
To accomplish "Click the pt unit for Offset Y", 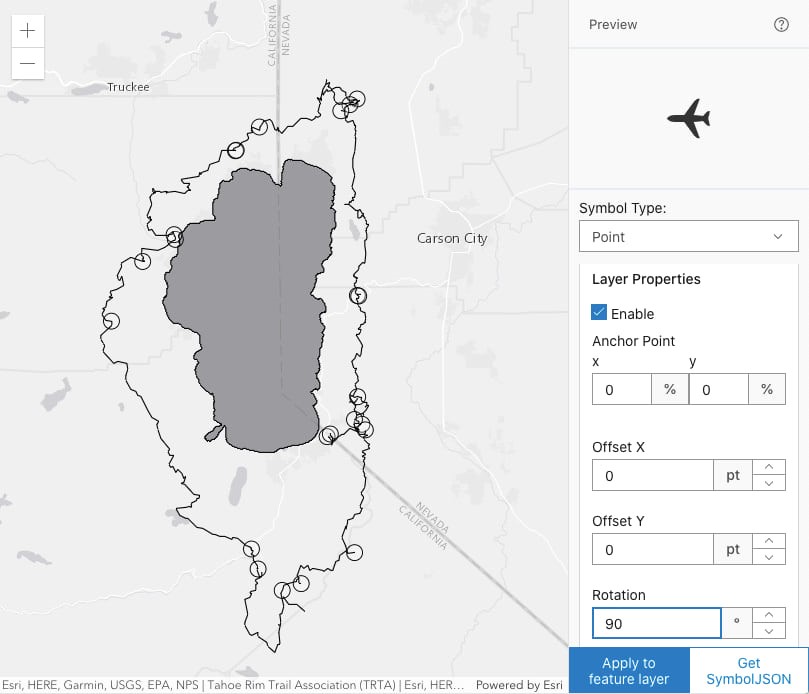I will pyautogui.click(x=733, y=549).
